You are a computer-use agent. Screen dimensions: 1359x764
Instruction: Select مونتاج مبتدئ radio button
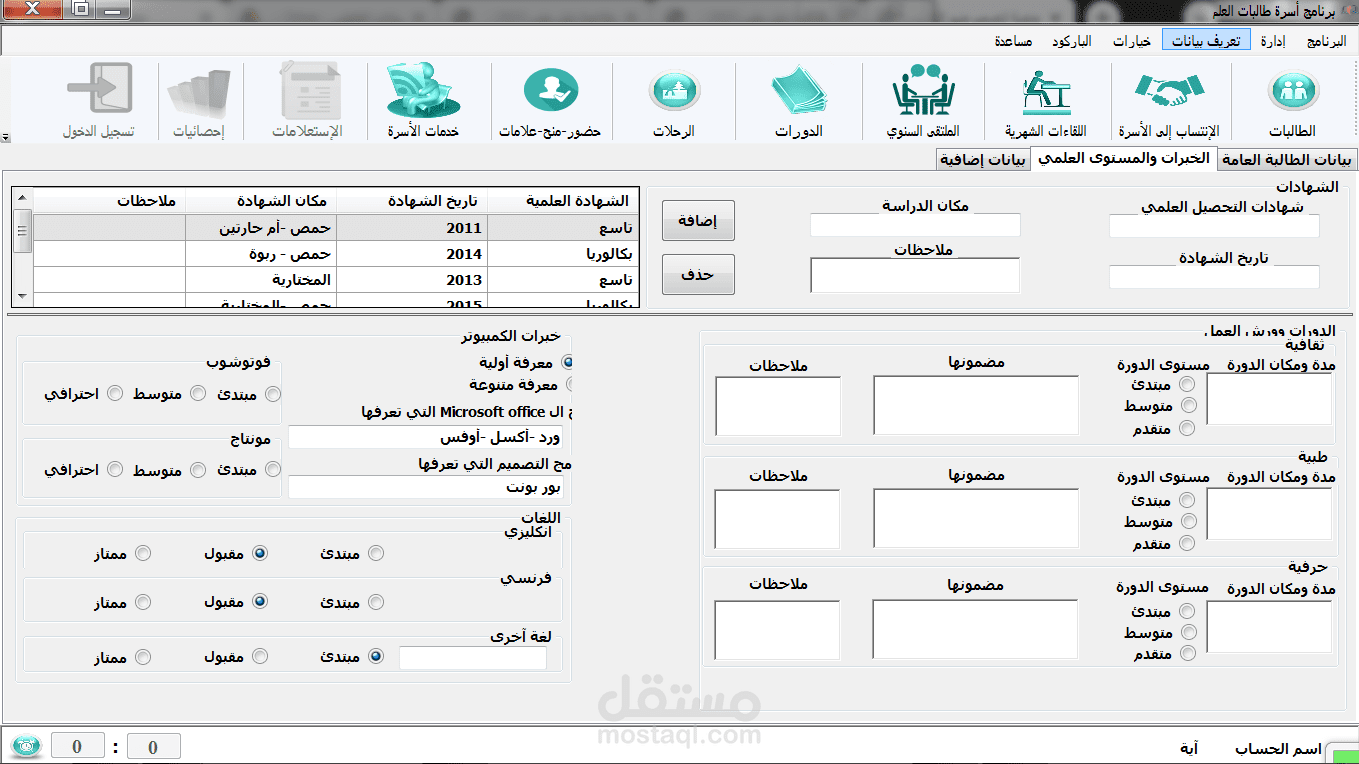point(273,469)
